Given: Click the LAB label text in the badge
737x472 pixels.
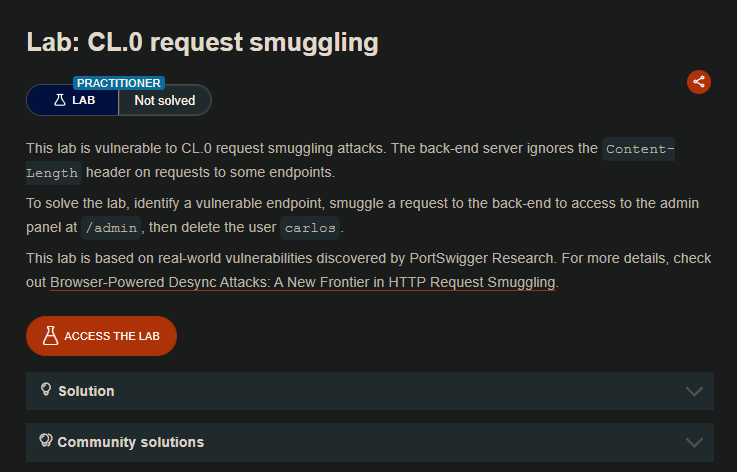Looking at the screenshot, I should coord(84,100).
